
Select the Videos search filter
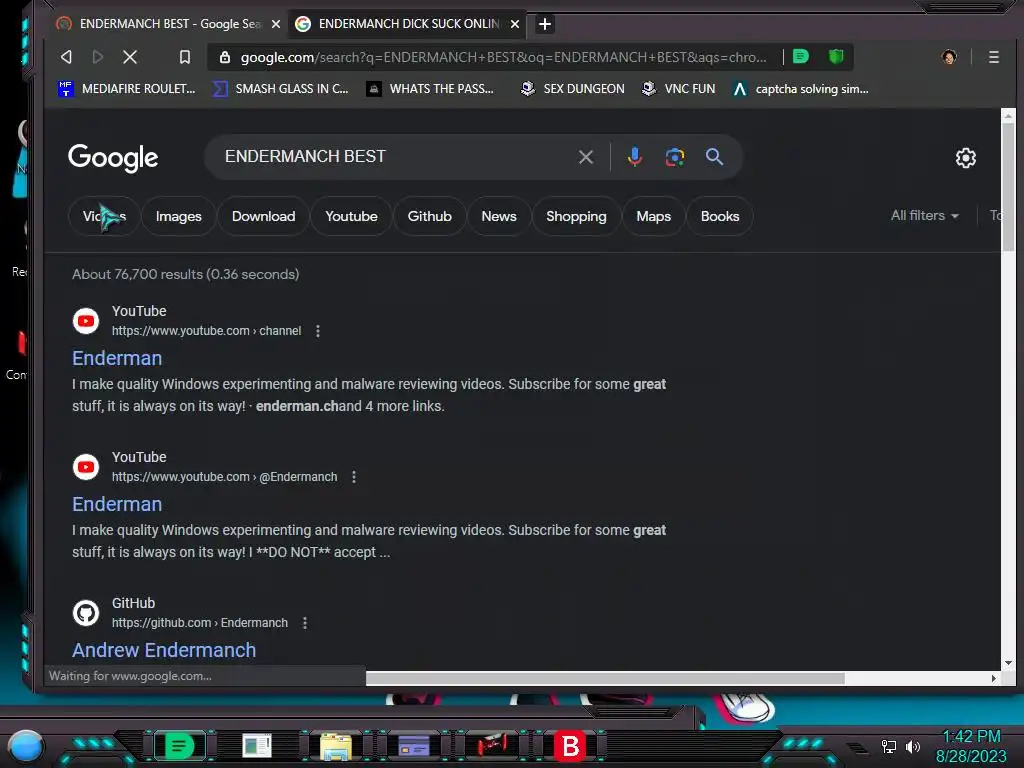[x=104, y=216]
